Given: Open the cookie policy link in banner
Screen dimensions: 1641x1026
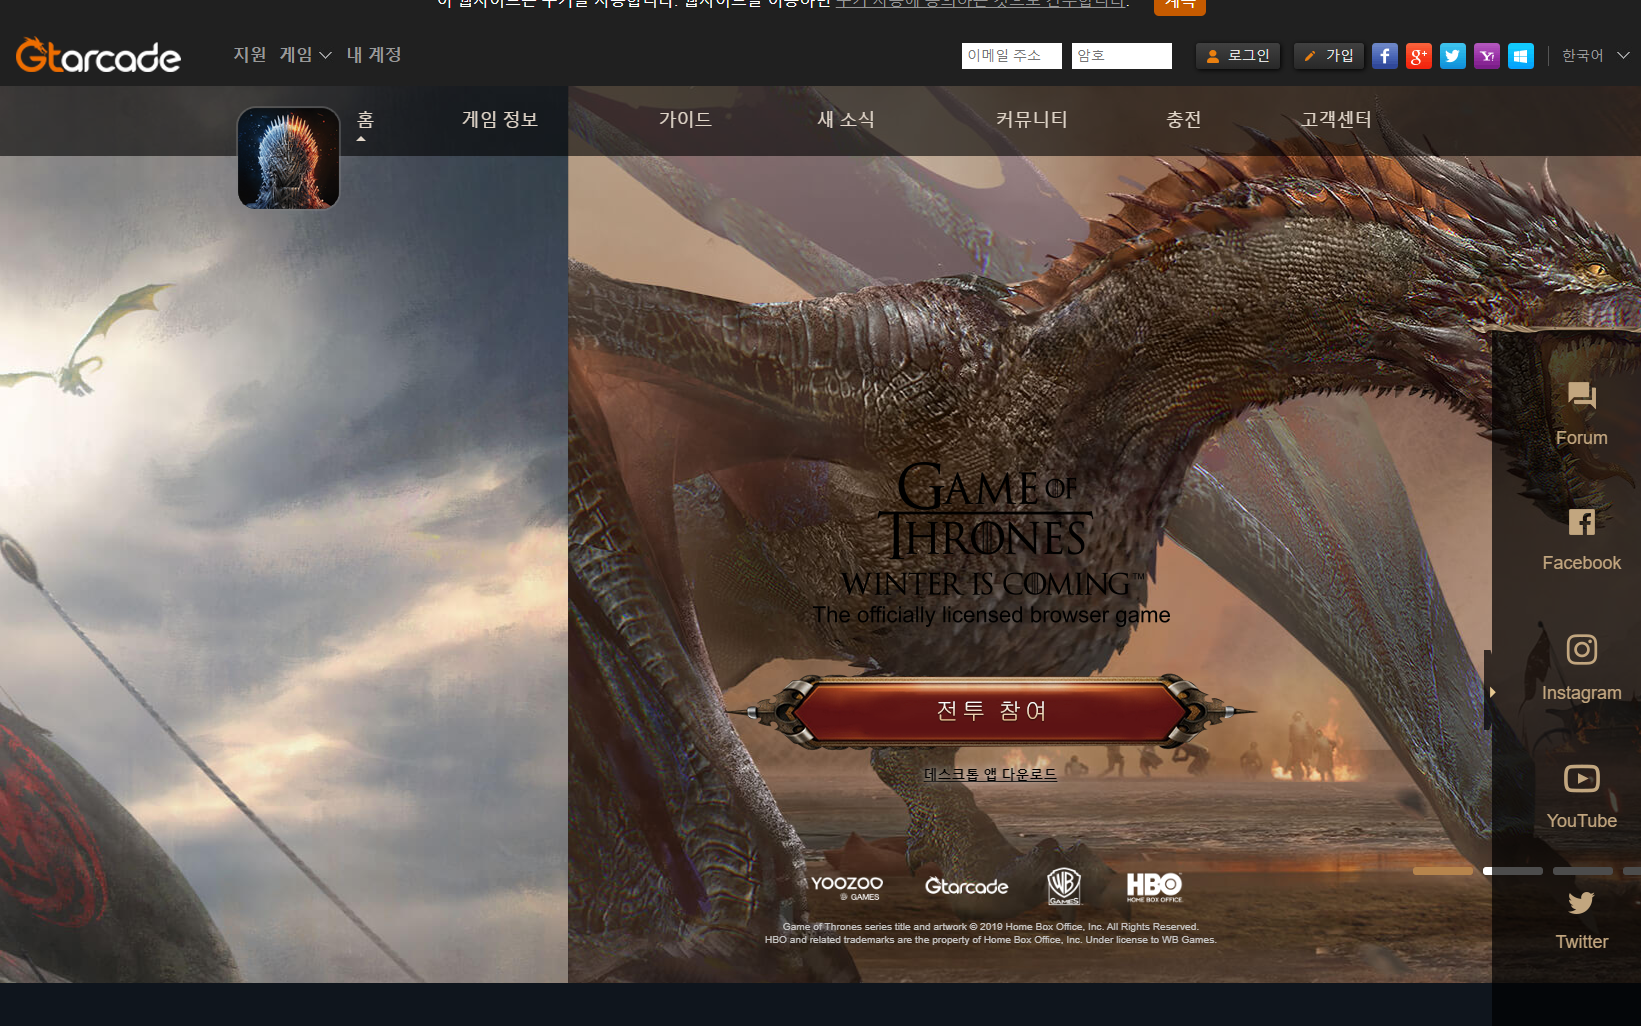Looking at the screenshot, I should [982, 4].
